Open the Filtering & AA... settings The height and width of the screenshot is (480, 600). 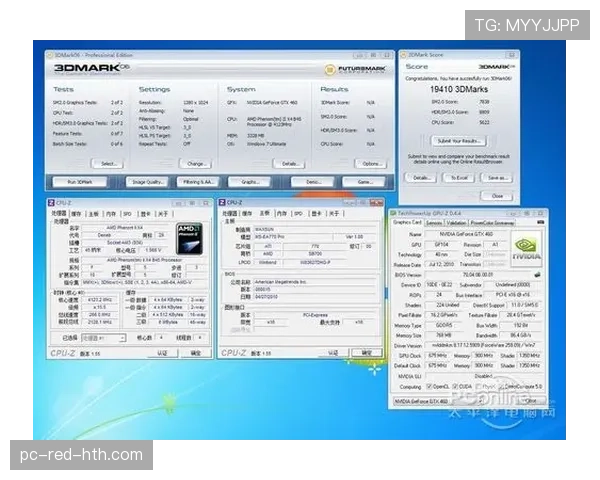[198, 182]
